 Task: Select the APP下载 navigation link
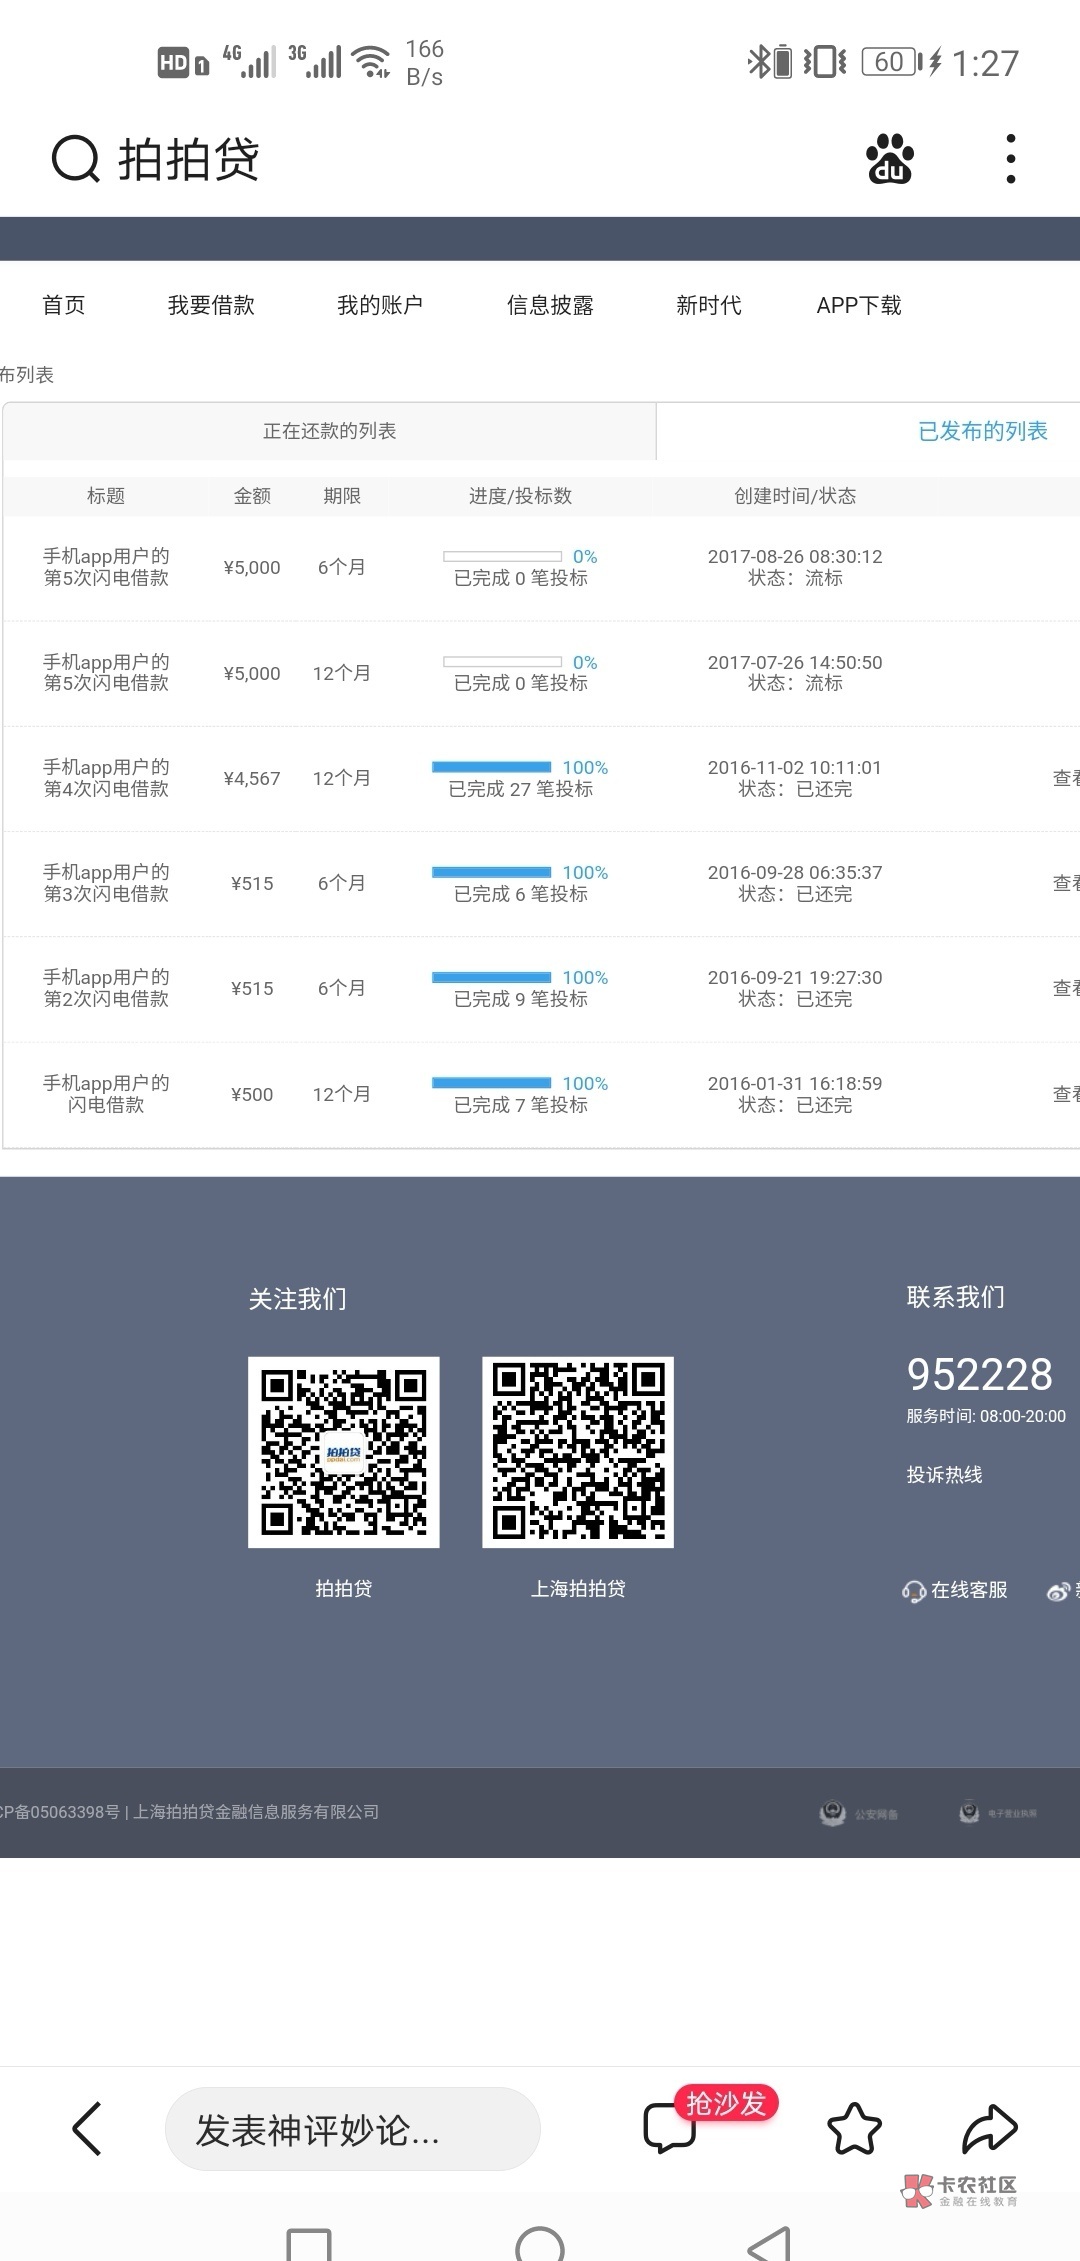[858, 305]
